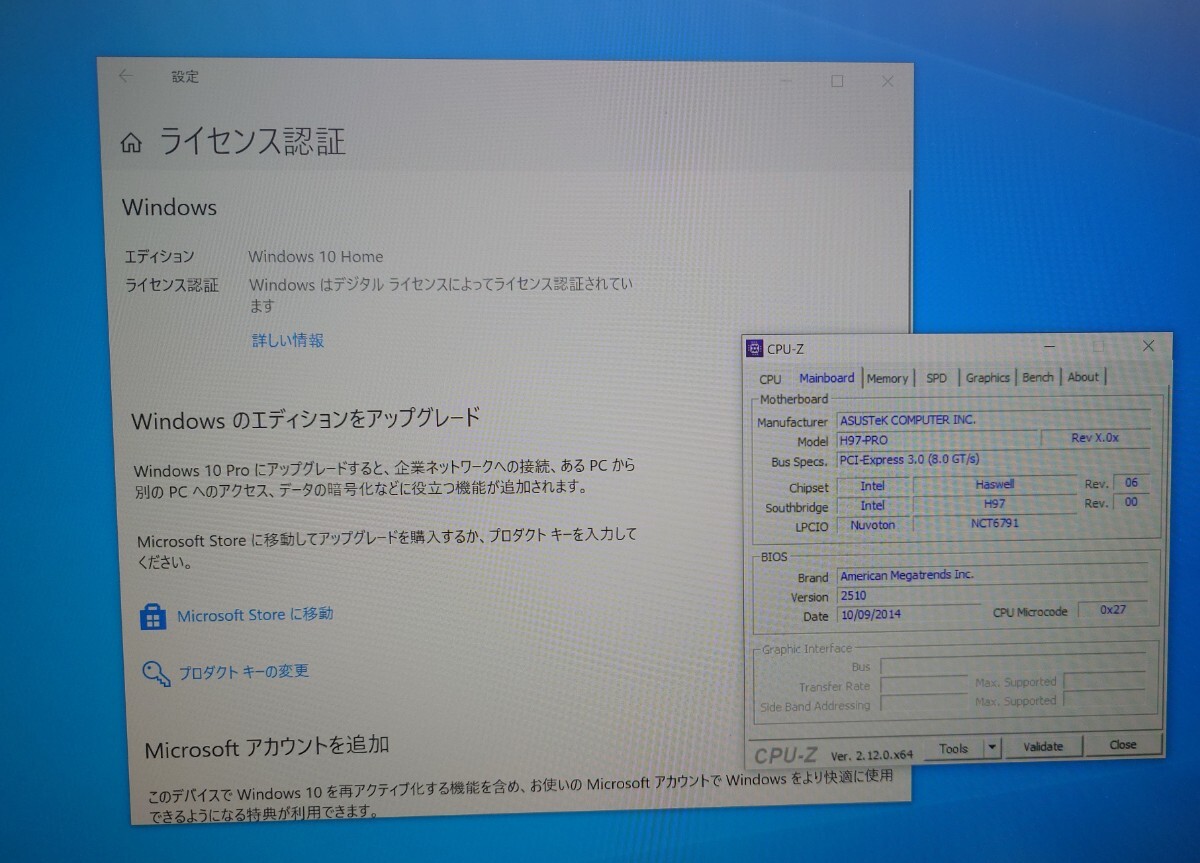Click the Manufacturer field ASUSTeK COMPUTER INC.
Image resolution: width=1200 pixels, height=863 pixels.
993,420
